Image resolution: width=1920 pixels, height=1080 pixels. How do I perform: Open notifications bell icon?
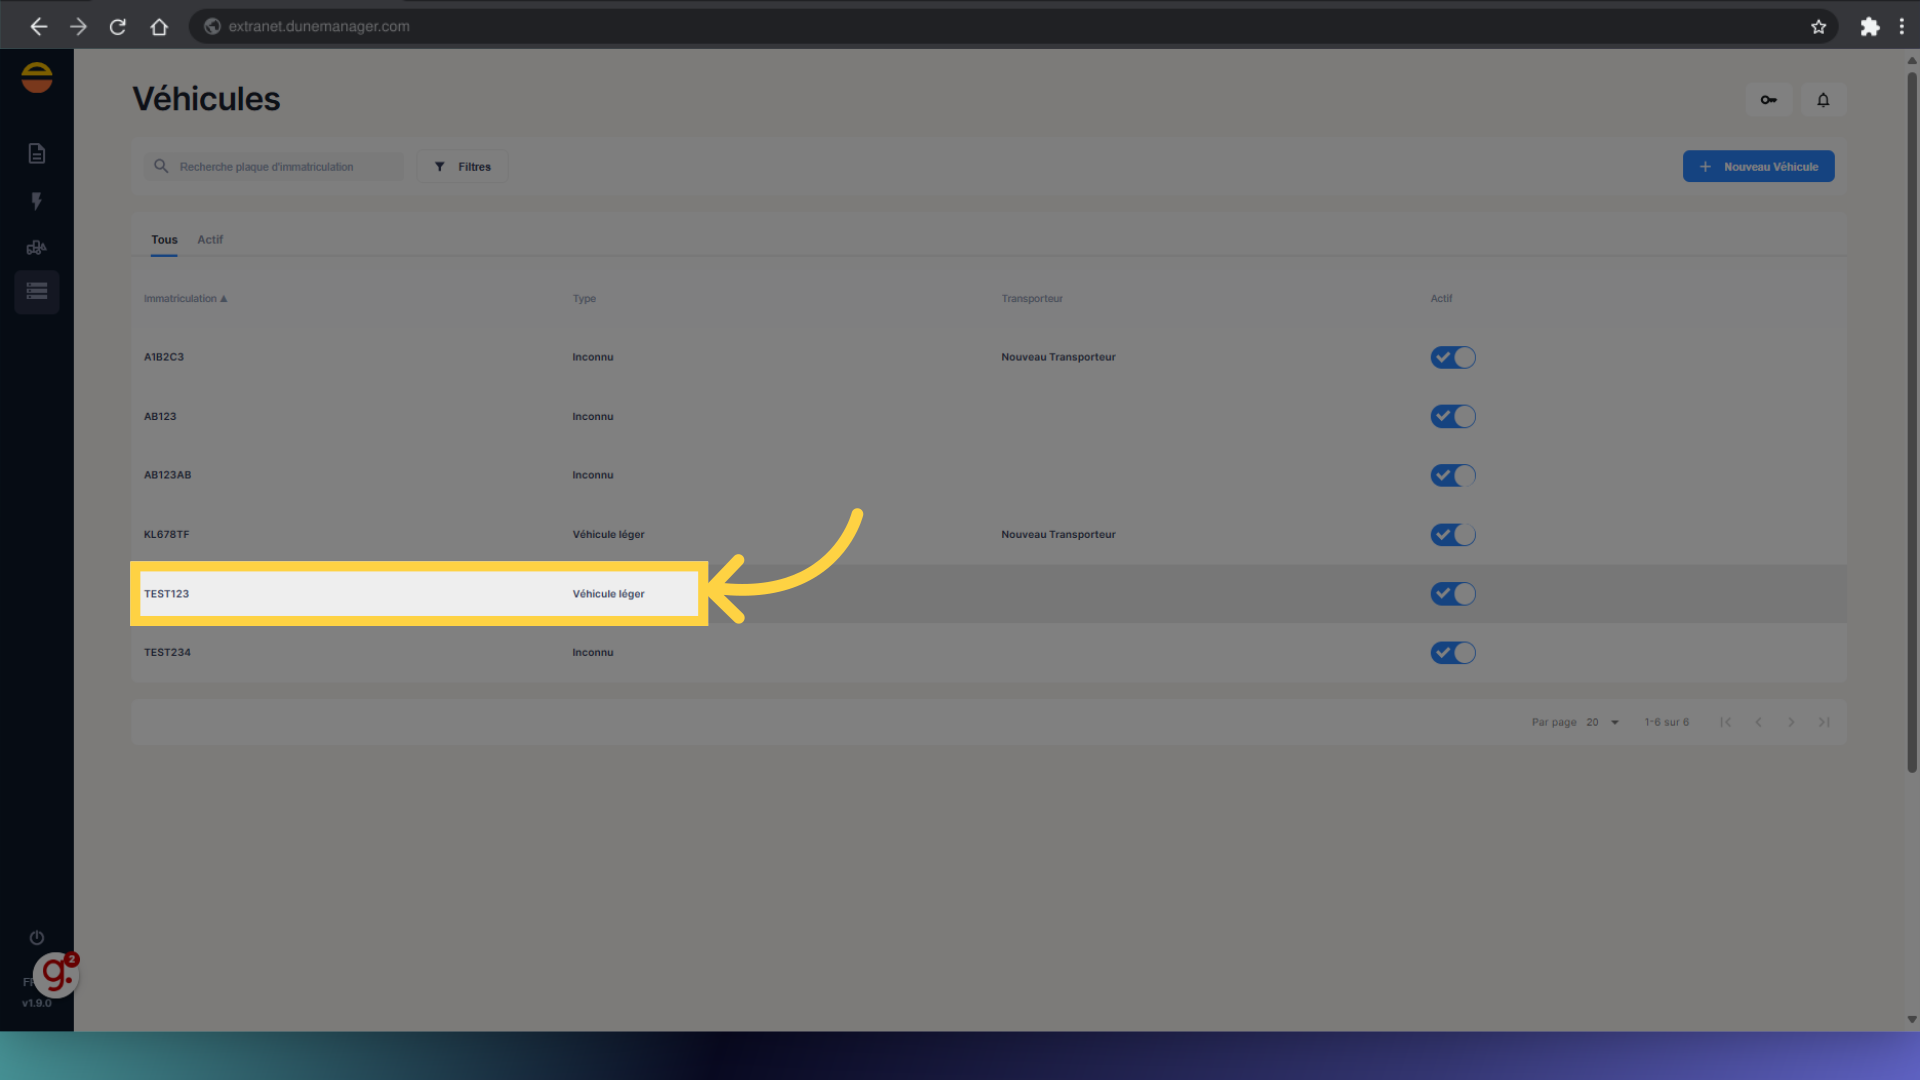[1823, 100]
